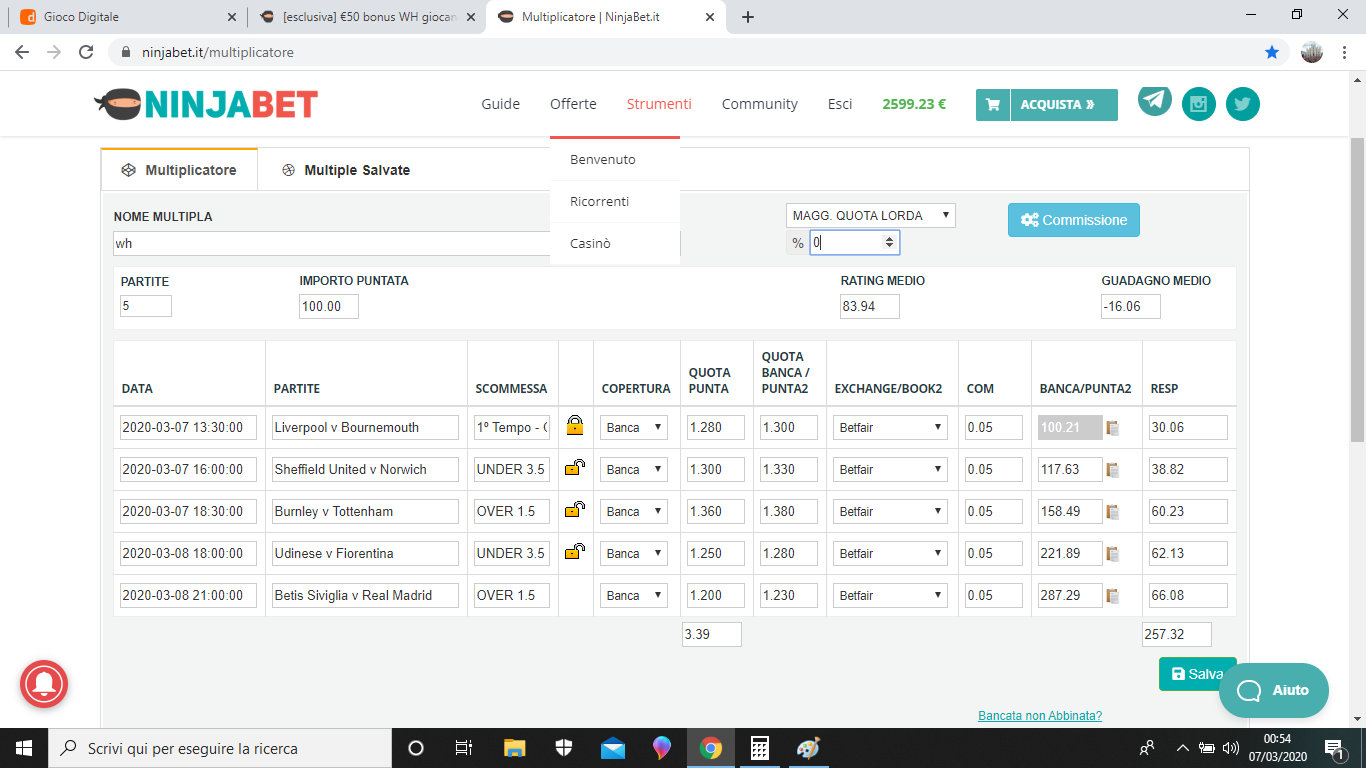The width and height of the screenshot is (1366, 768).
Task: Open Copertura dropdown for Liverpool v Bournemouth
Action: coord(634,427)
